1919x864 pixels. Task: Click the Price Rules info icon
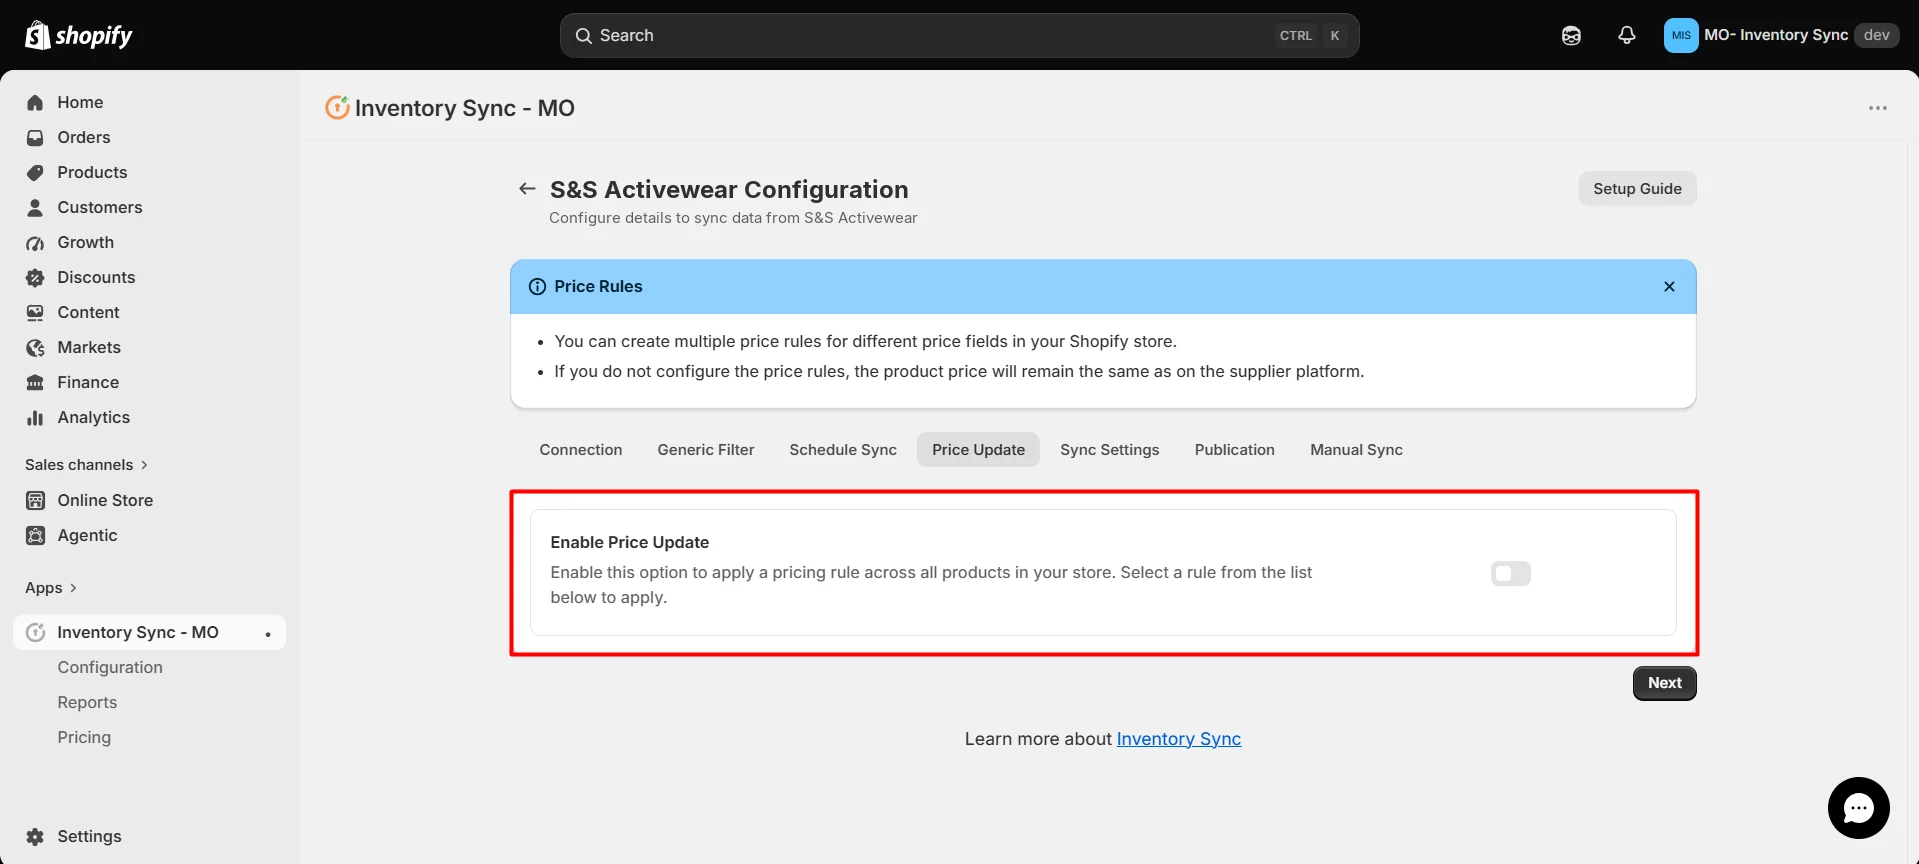tap(537, 287)
